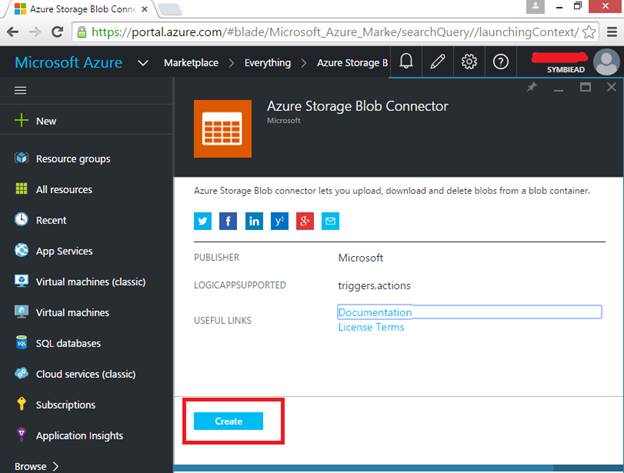Screen dimensions: 624x473
Task: Expand the Browse menu chevron
Action: coord(55,466)
